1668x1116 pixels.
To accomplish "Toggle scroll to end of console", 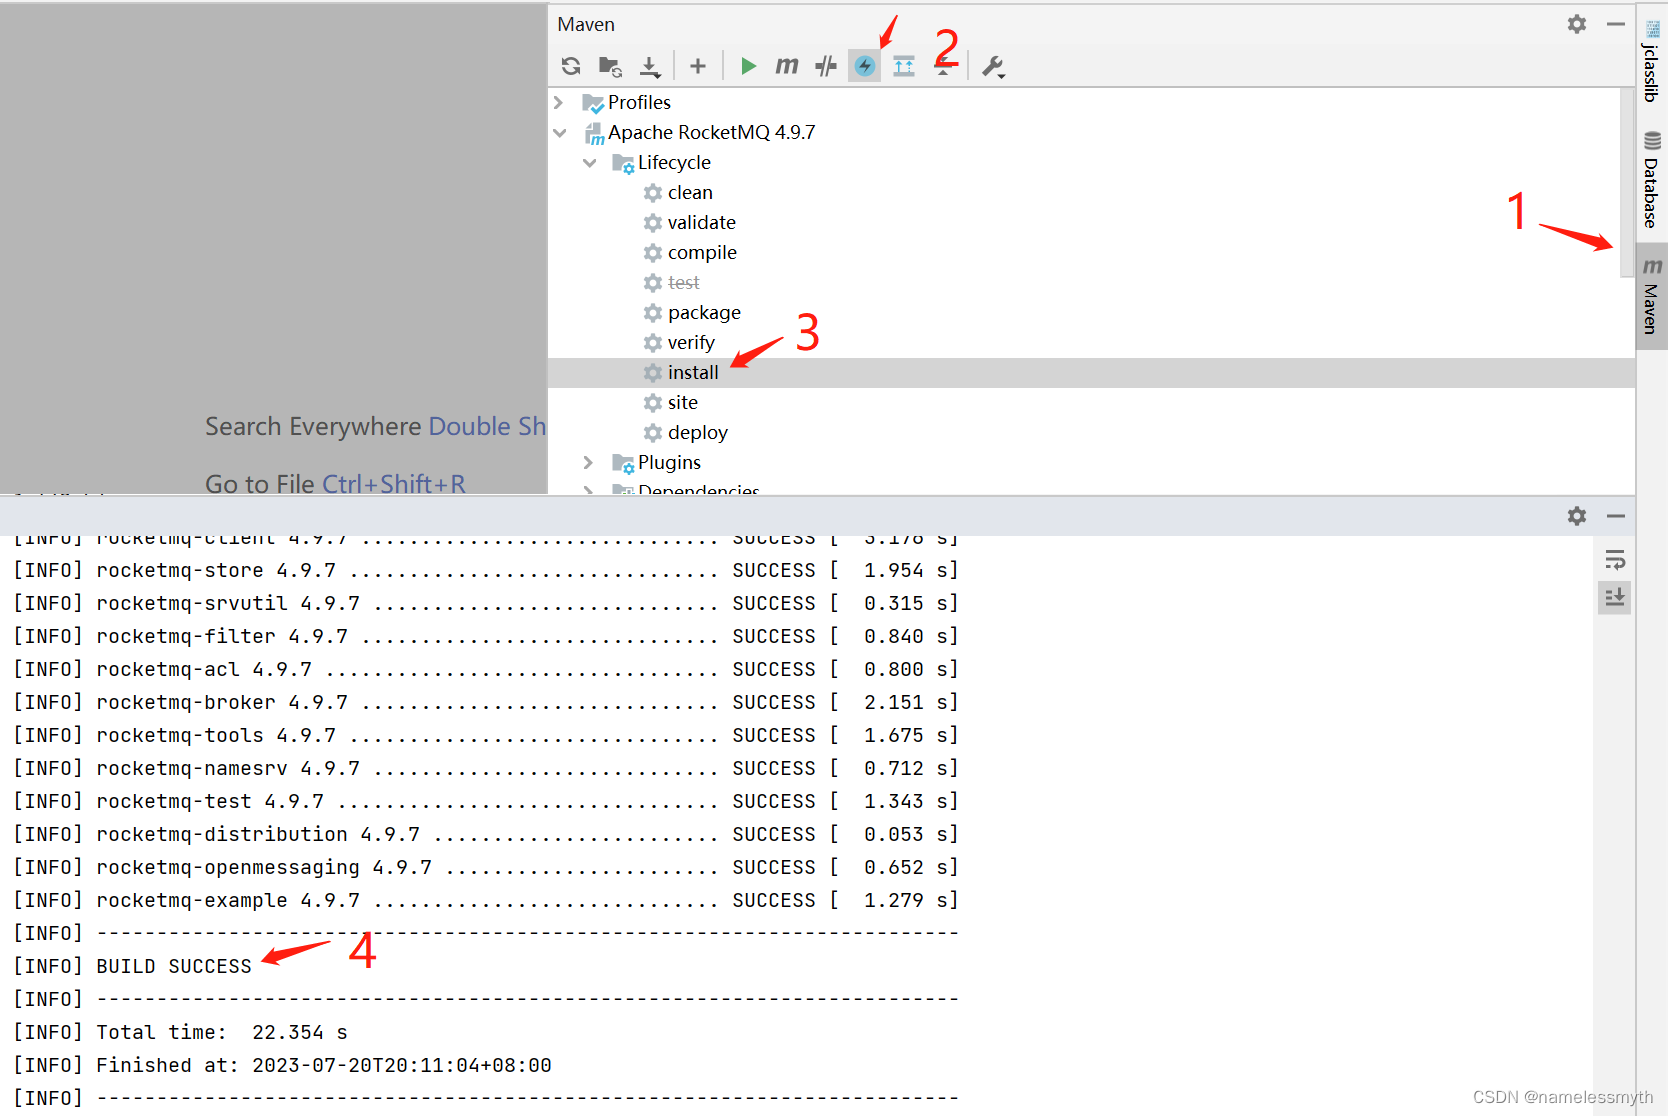I will (x=1615, y=598).
